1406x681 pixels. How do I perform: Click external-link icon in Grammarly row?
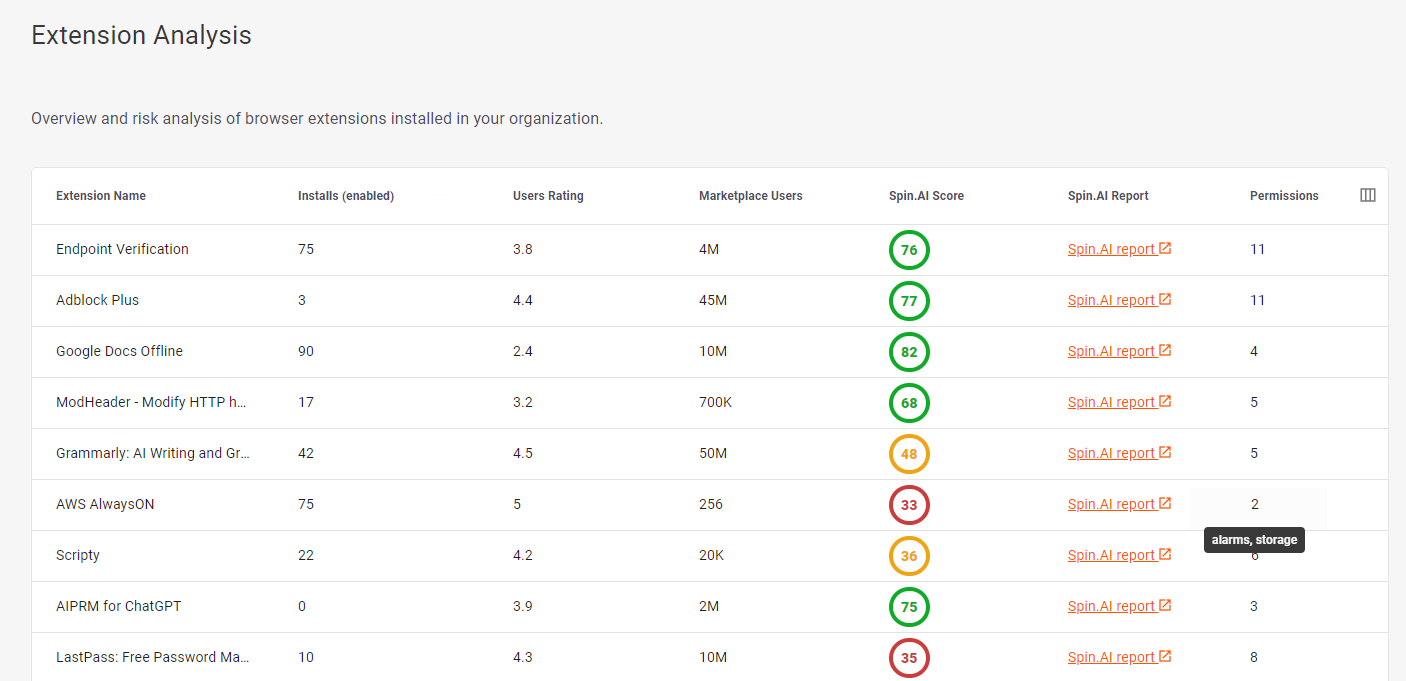1165,453
